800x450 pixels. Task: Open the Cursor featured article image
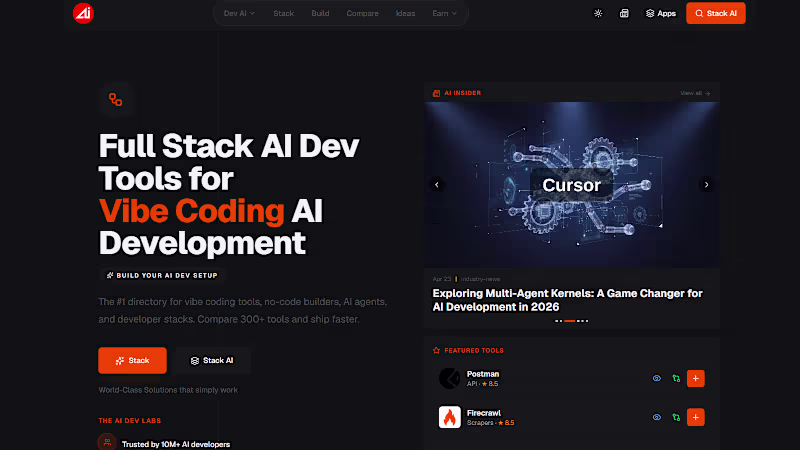point(571,185)
